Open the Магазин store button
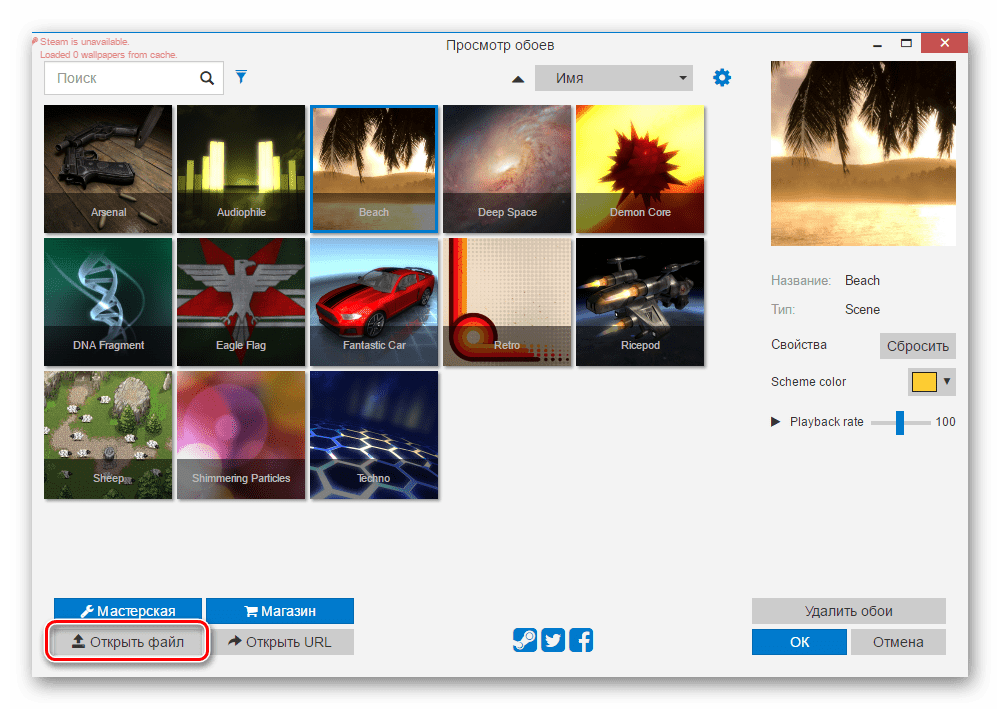 click(x=280, y=611)
